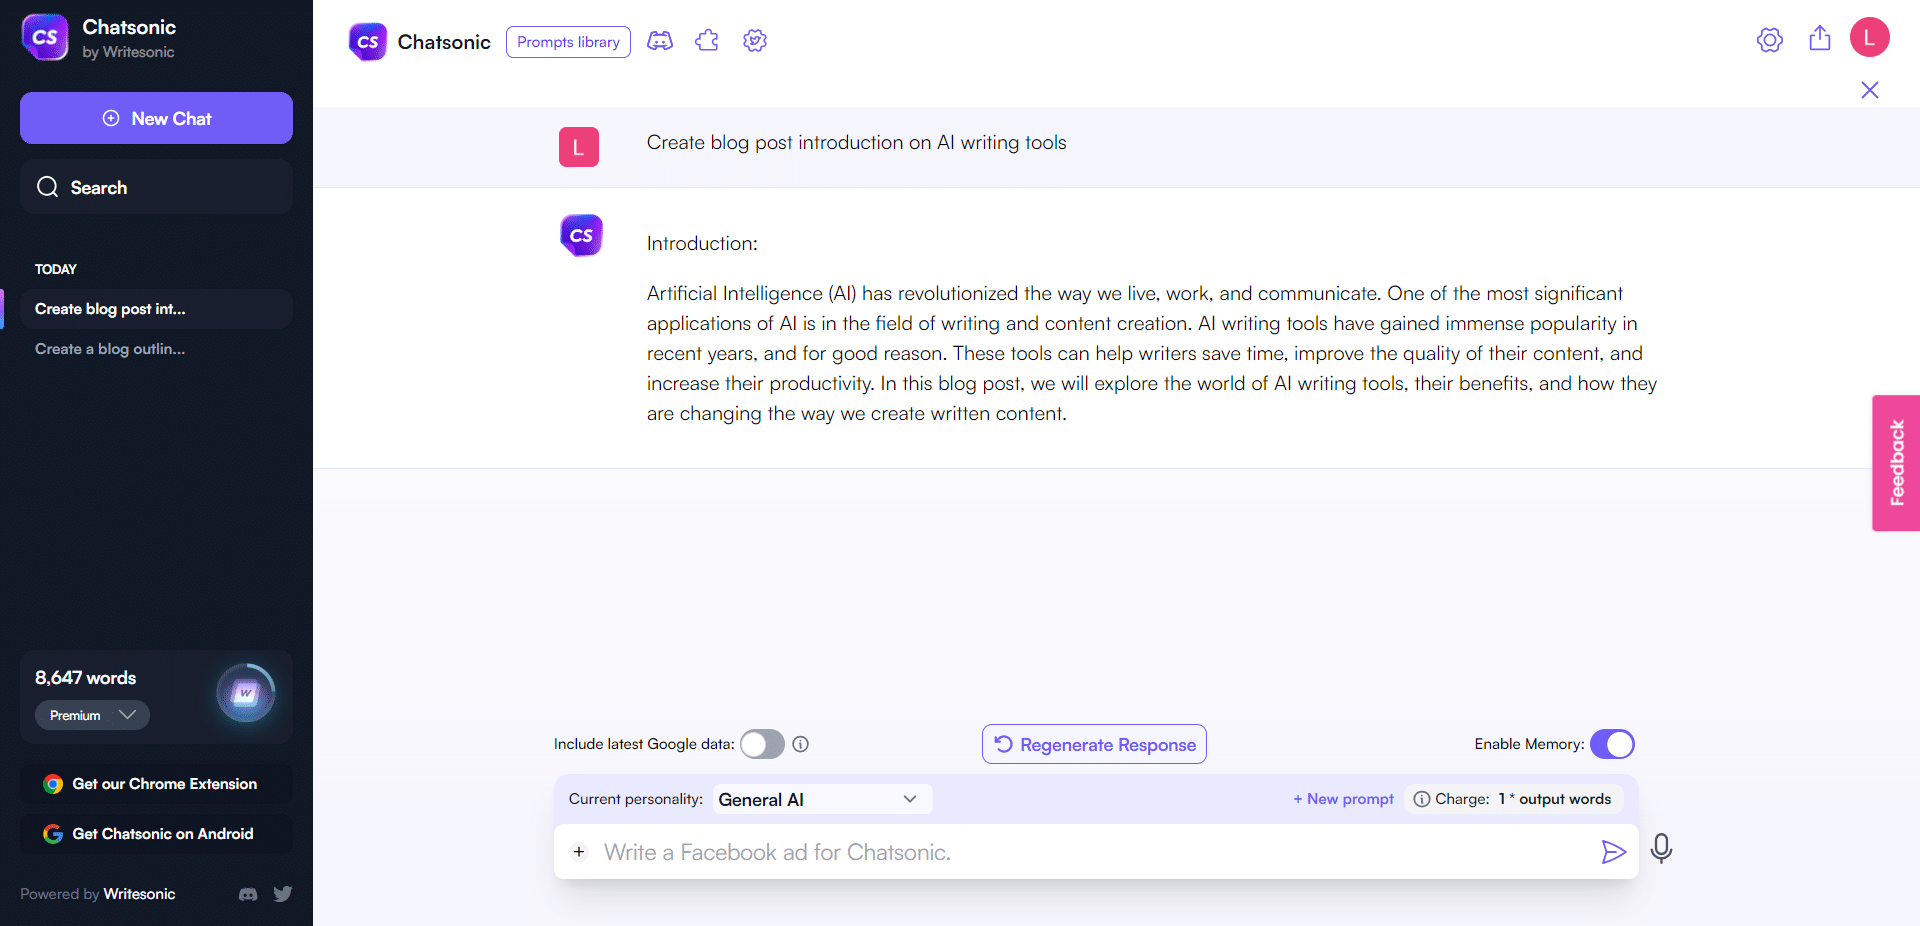Open the puzzle-piece extension icon in the header
This screenshot has height=926, width=1920.
coord(707,41)
